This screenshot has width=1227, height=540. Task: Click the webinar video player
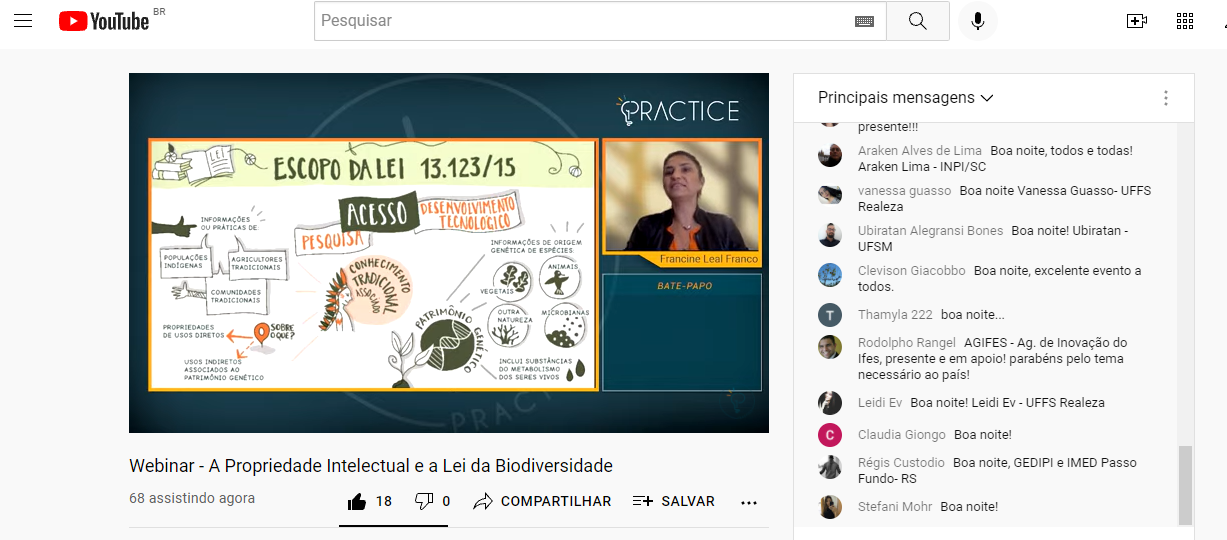[x=448, y=252]
